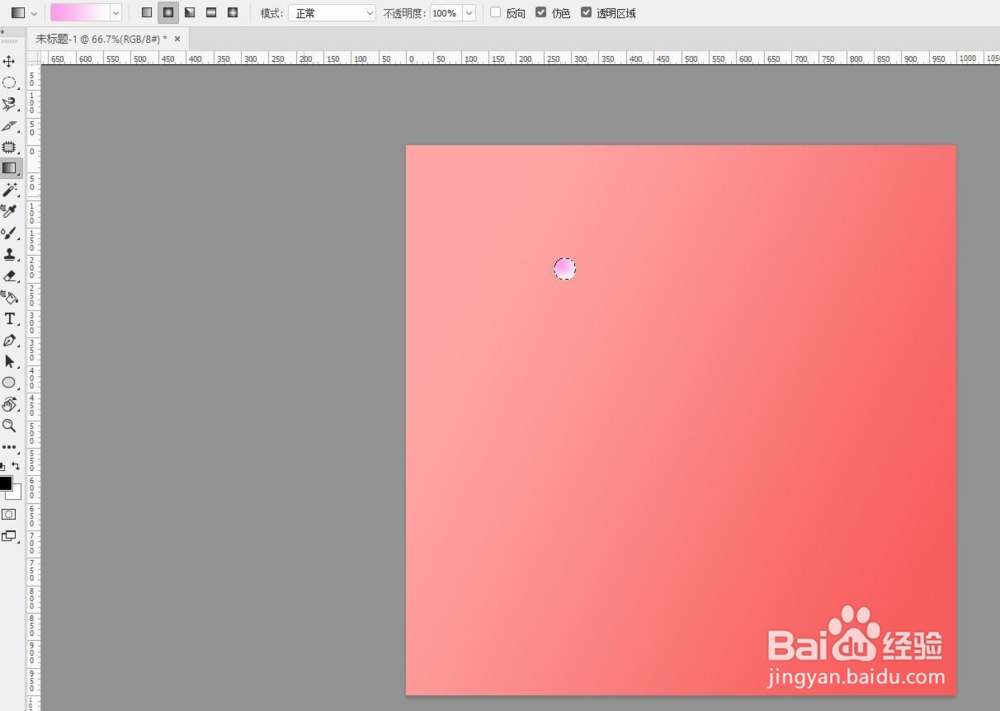Select the Elliptical Marquee tool
Image resolution: width=1000 pixels, height=711 pixels.
point(9,83)
